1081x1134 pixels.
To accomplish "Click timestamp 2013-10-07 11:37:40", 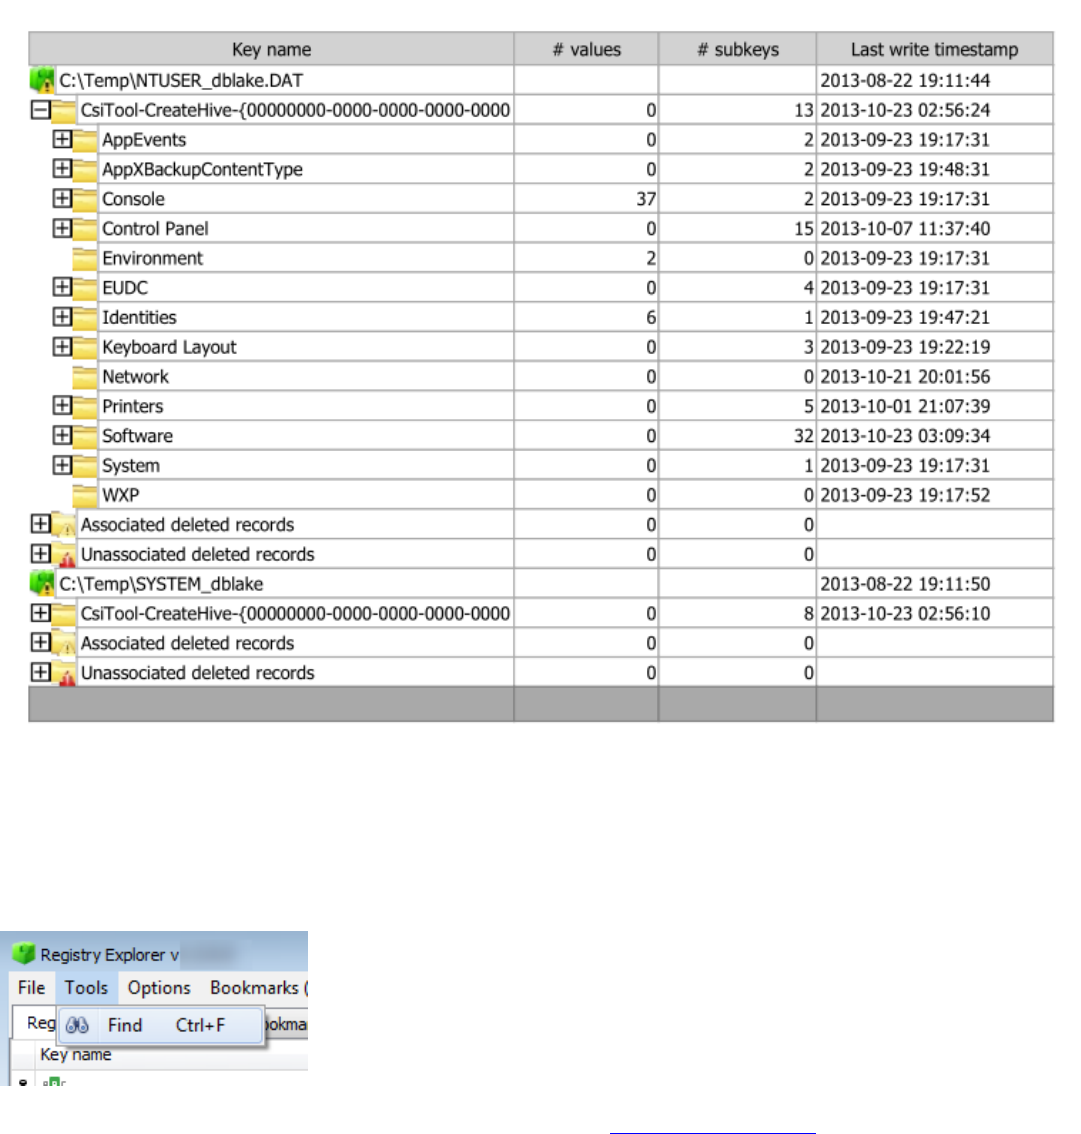I will coord(905,229).
